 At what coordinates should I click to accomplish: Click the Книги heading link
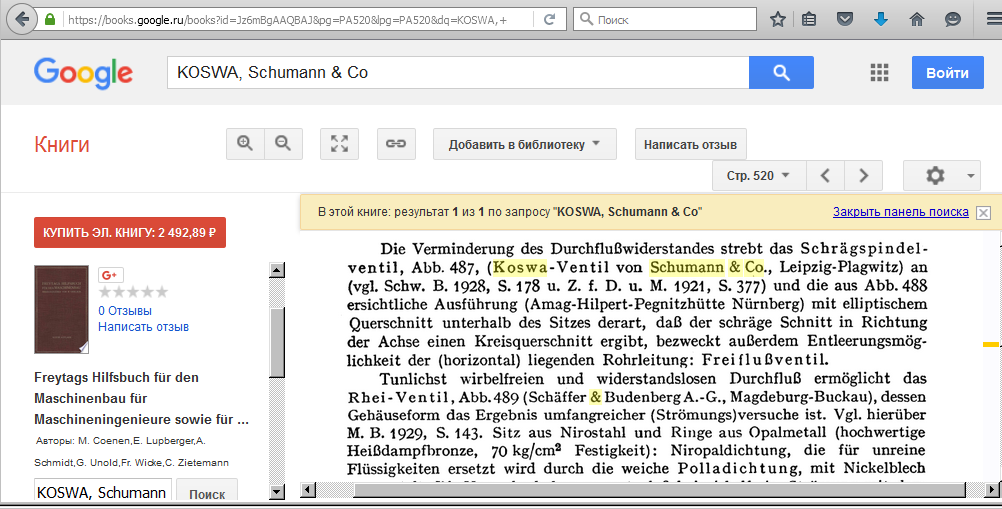click(61, 144)
